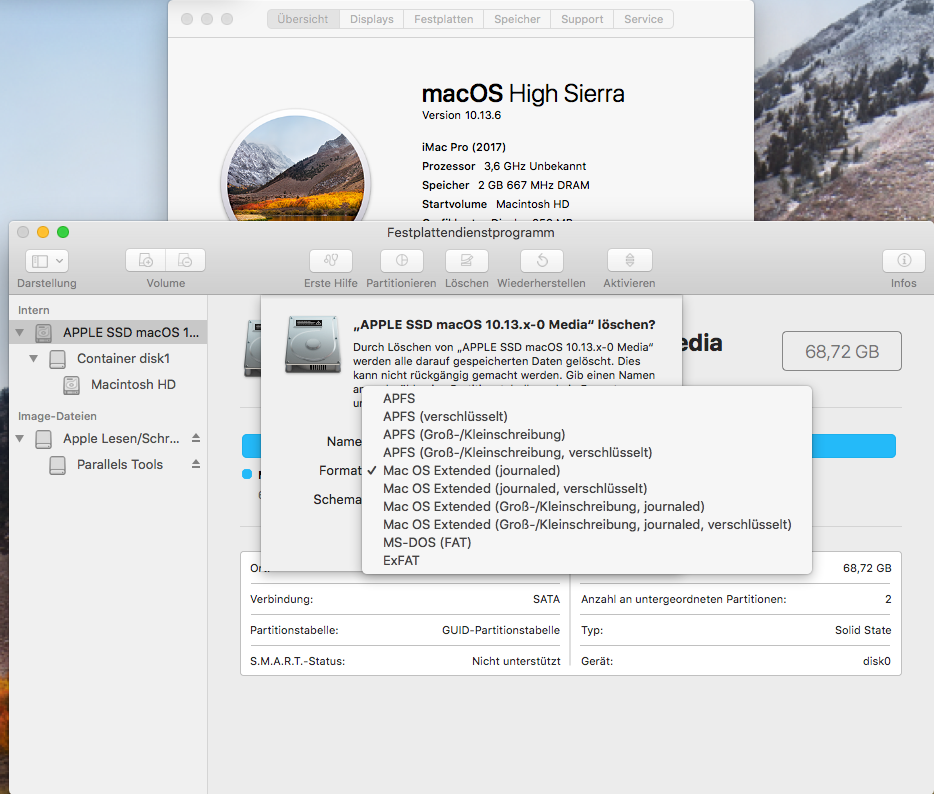Click the Löschen erase toolbar icon

466,261
